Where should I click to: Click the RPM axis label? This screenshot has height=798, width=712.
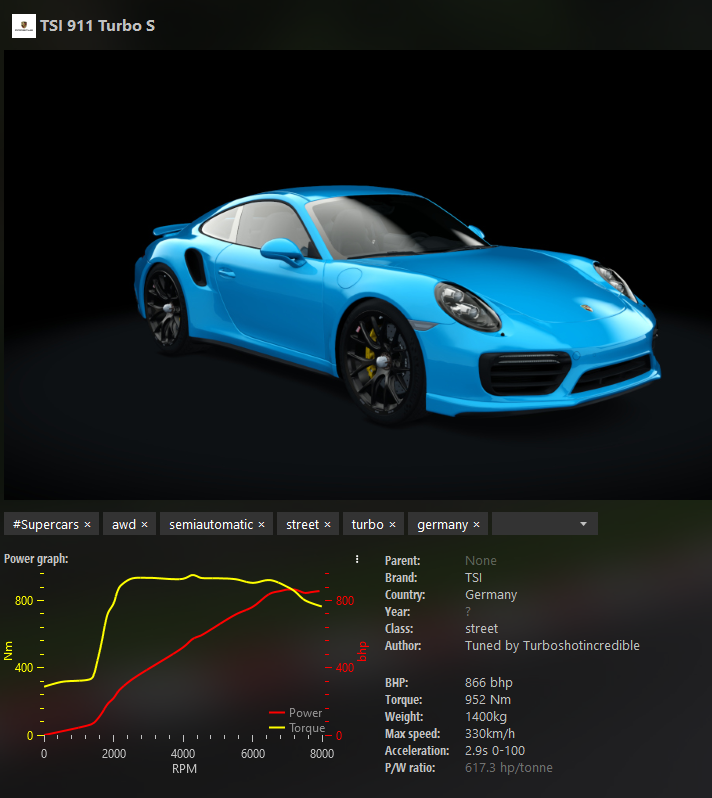[x=184, y=769]
